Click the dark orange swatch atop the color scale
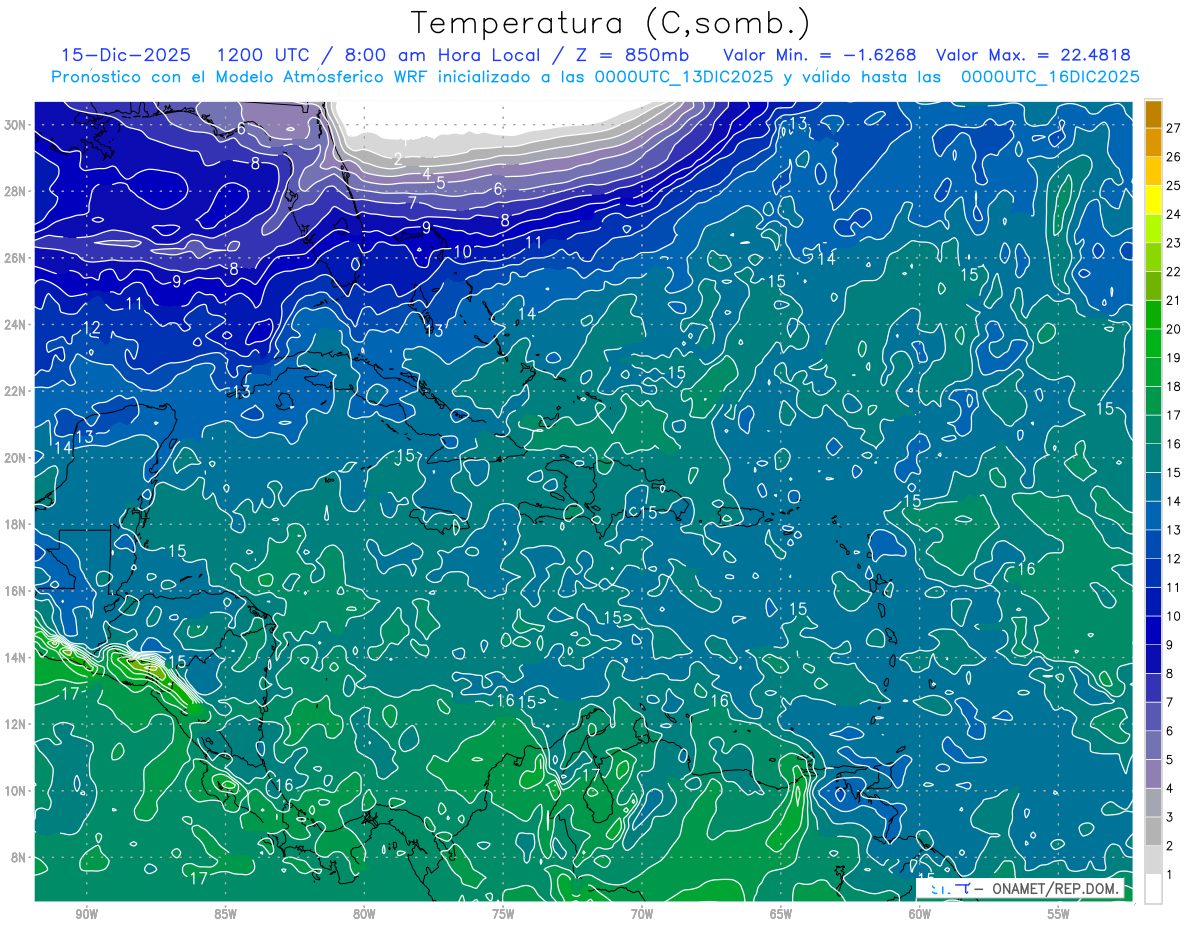 [x=1153, y=113]
